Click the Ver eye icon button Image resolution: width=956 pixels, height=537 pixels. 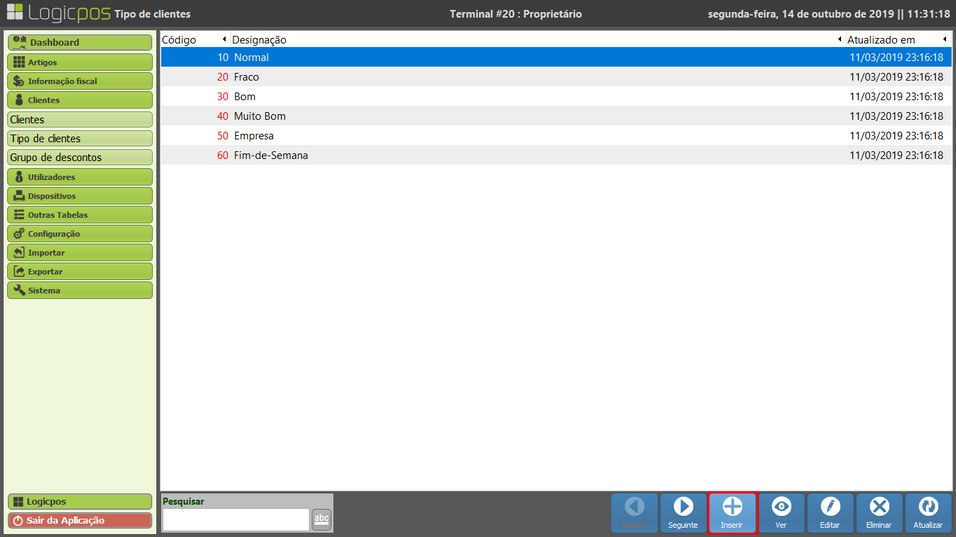[781, 512]
